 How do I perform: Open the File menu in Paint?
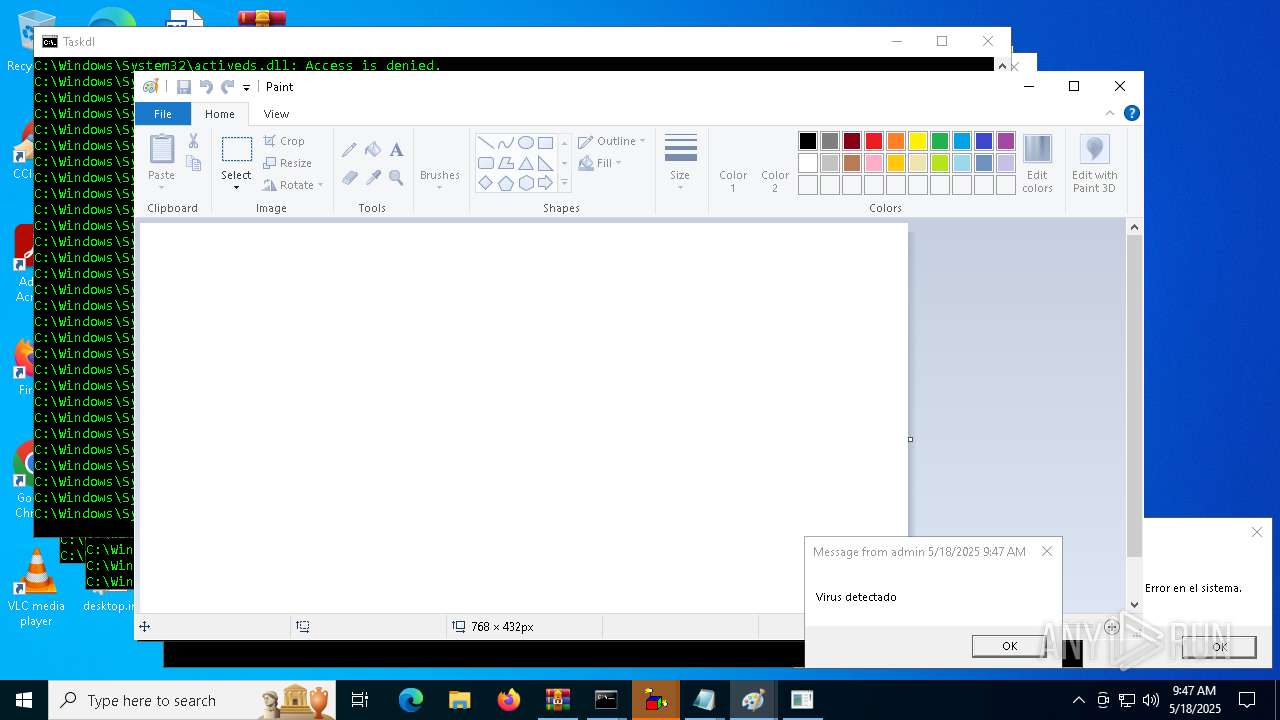(162, 114)
